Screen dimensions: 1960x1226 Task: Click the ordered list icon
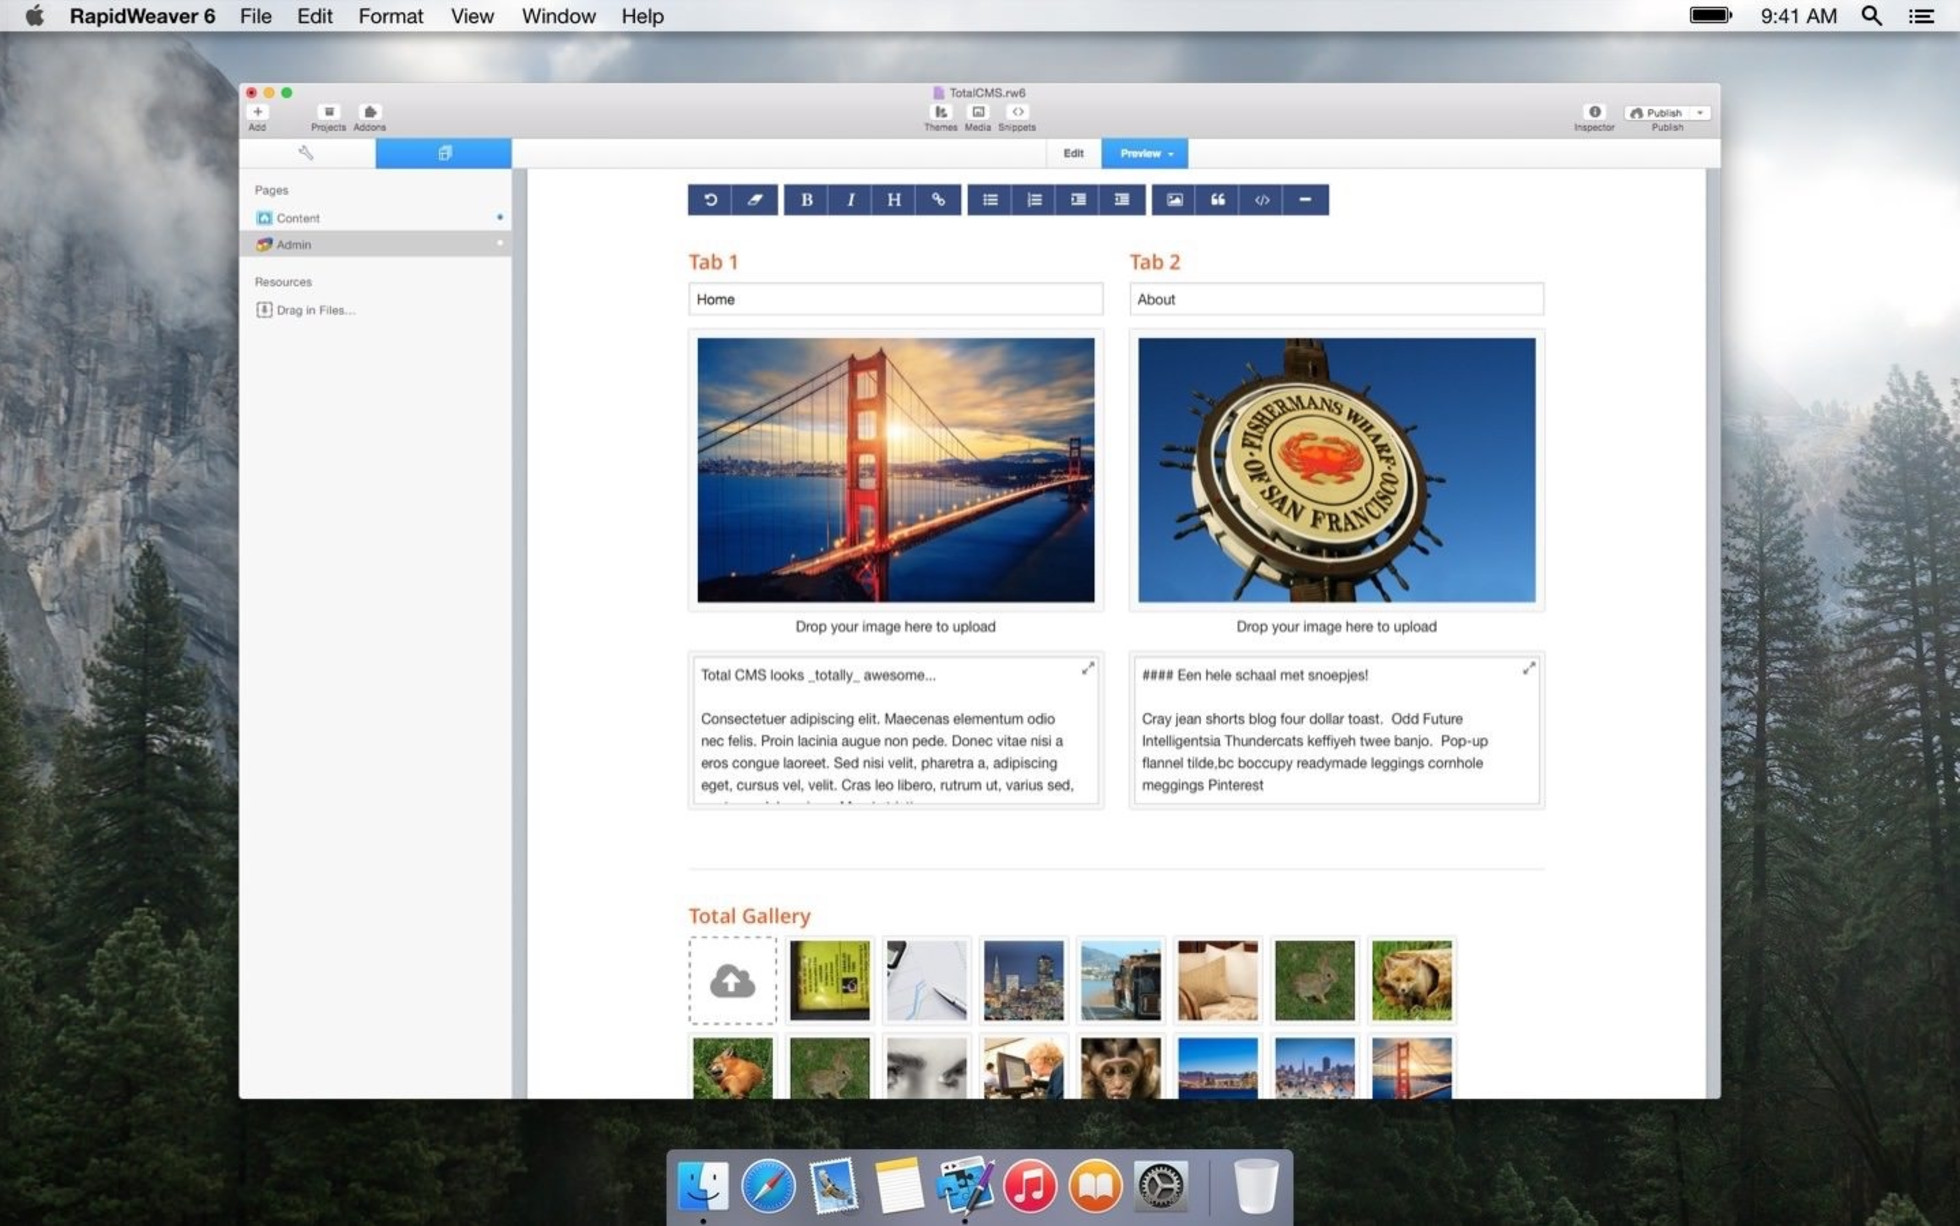[1034, 199]
